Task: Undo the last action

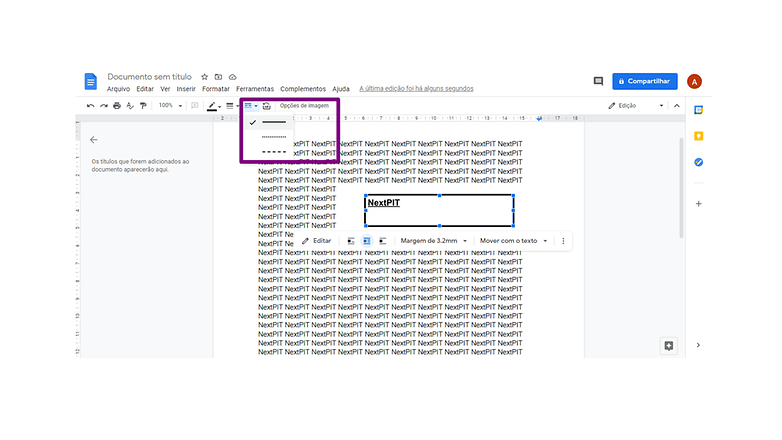Action: click(x=90, y=106)
